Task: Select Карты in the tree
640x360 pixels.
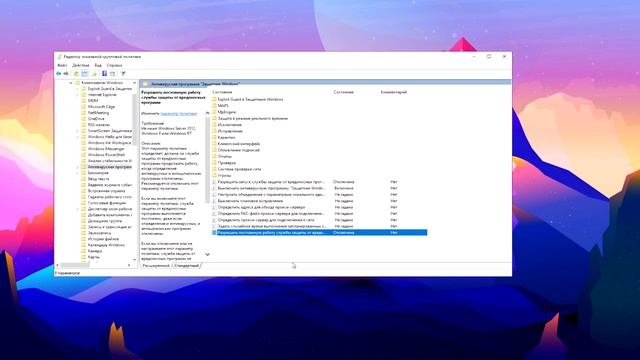Action: coord(93,257)
